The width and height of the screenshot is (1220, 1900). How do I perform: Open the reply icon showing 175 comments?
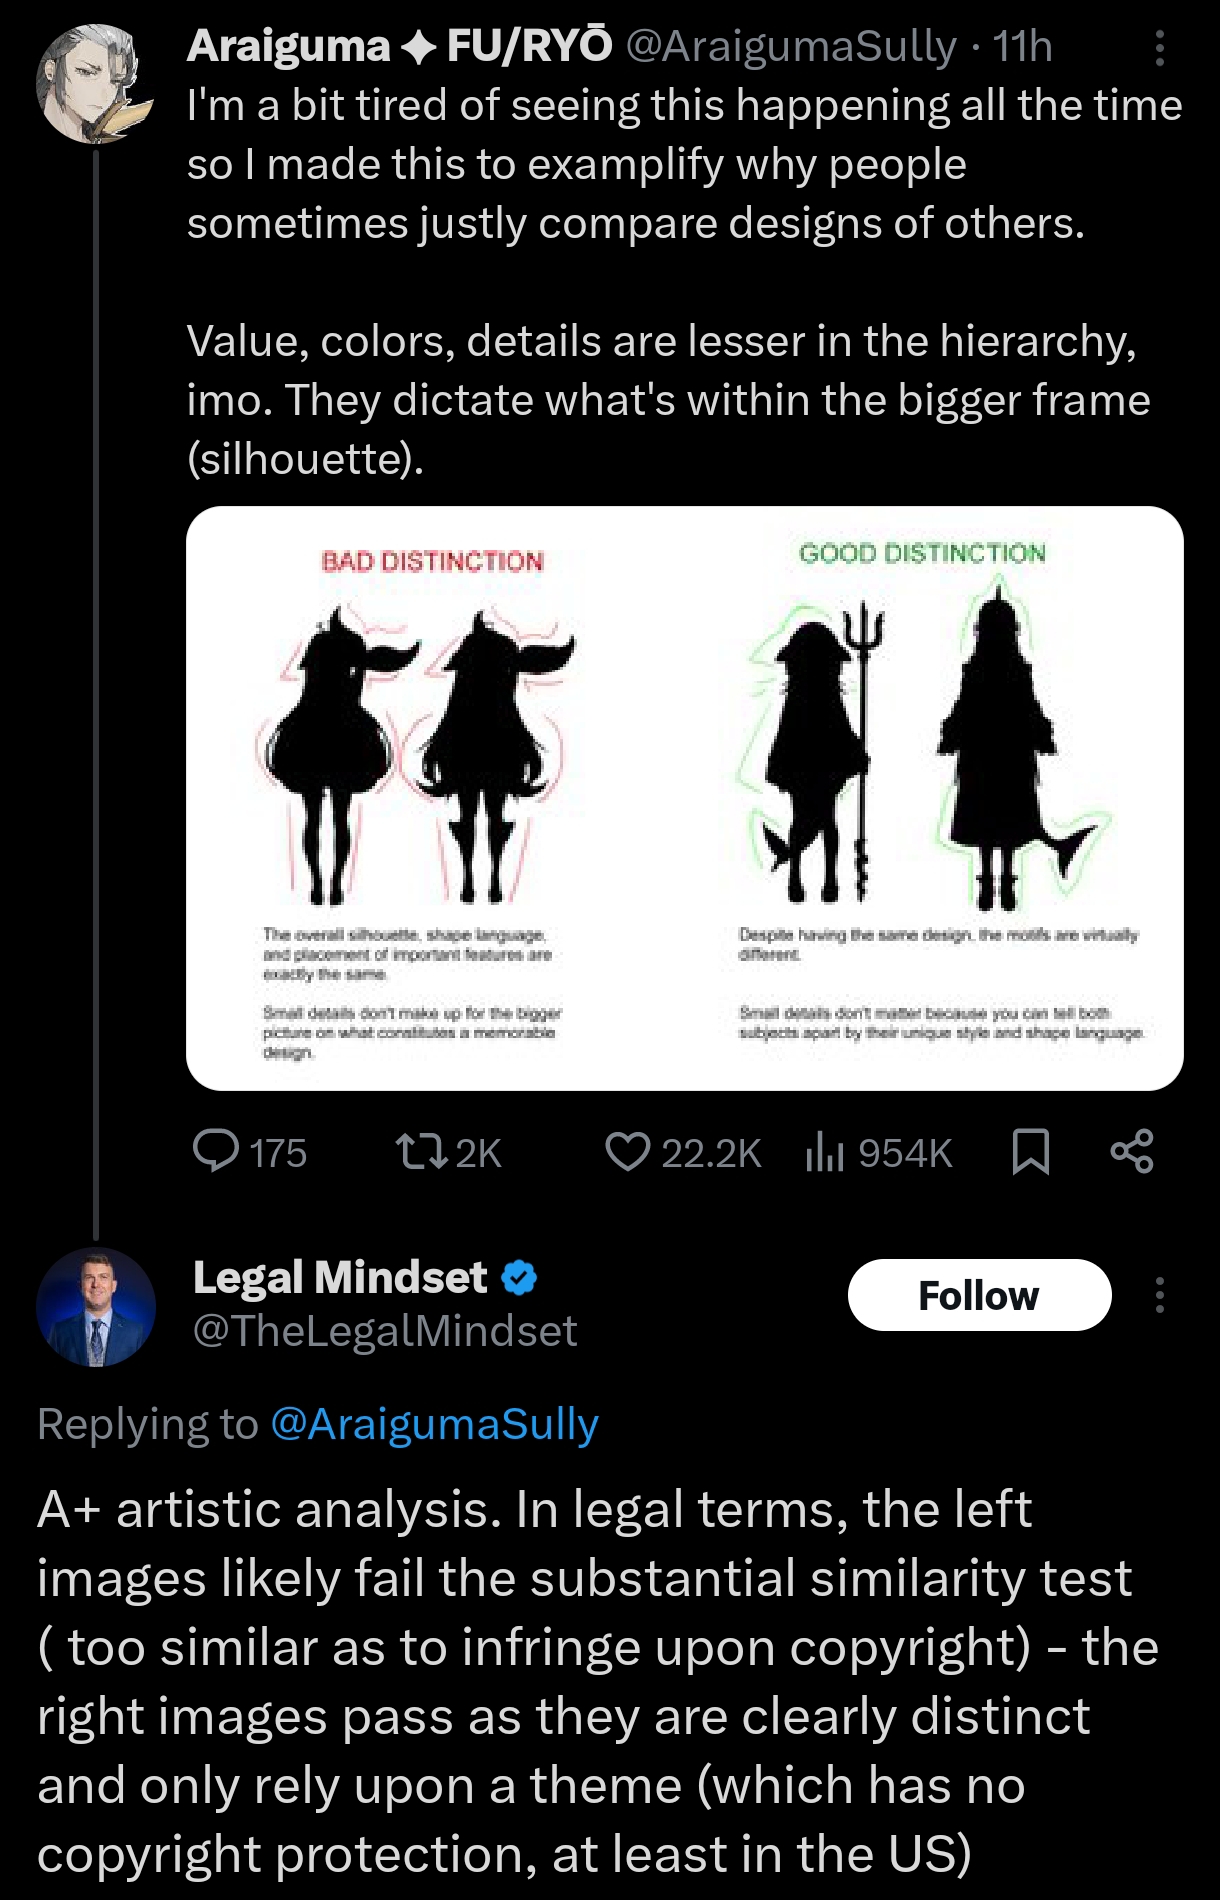point(216,1152)
